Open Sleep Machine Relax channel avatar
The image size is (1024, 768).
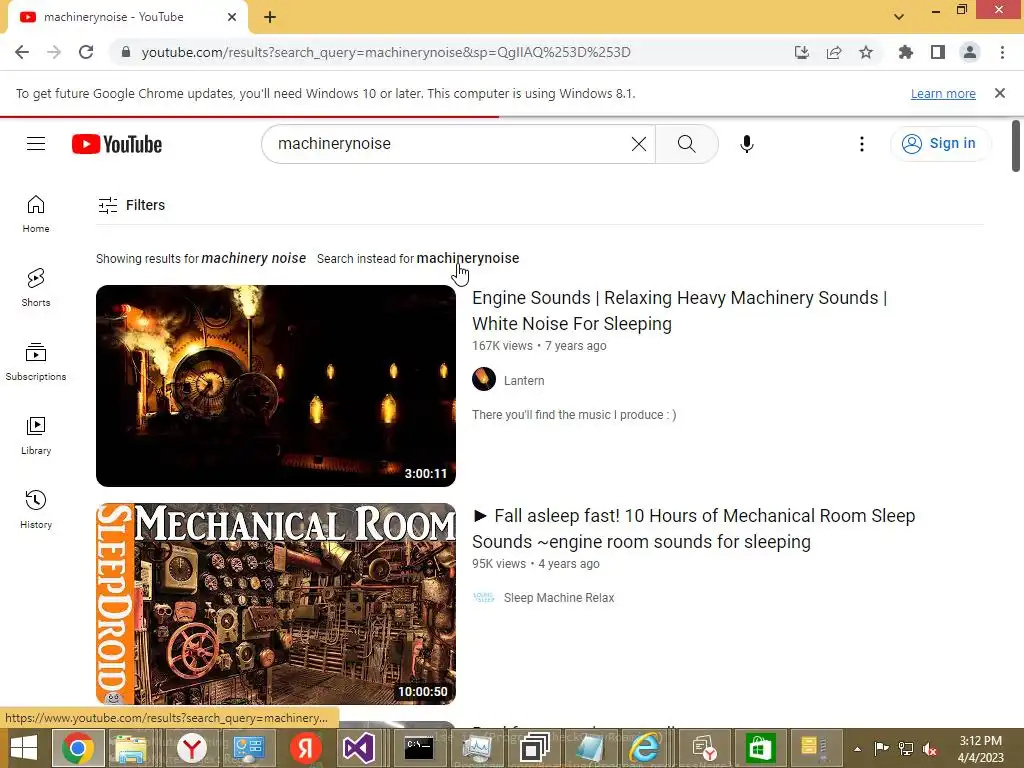pyautogui.click(x=484, y=597)
